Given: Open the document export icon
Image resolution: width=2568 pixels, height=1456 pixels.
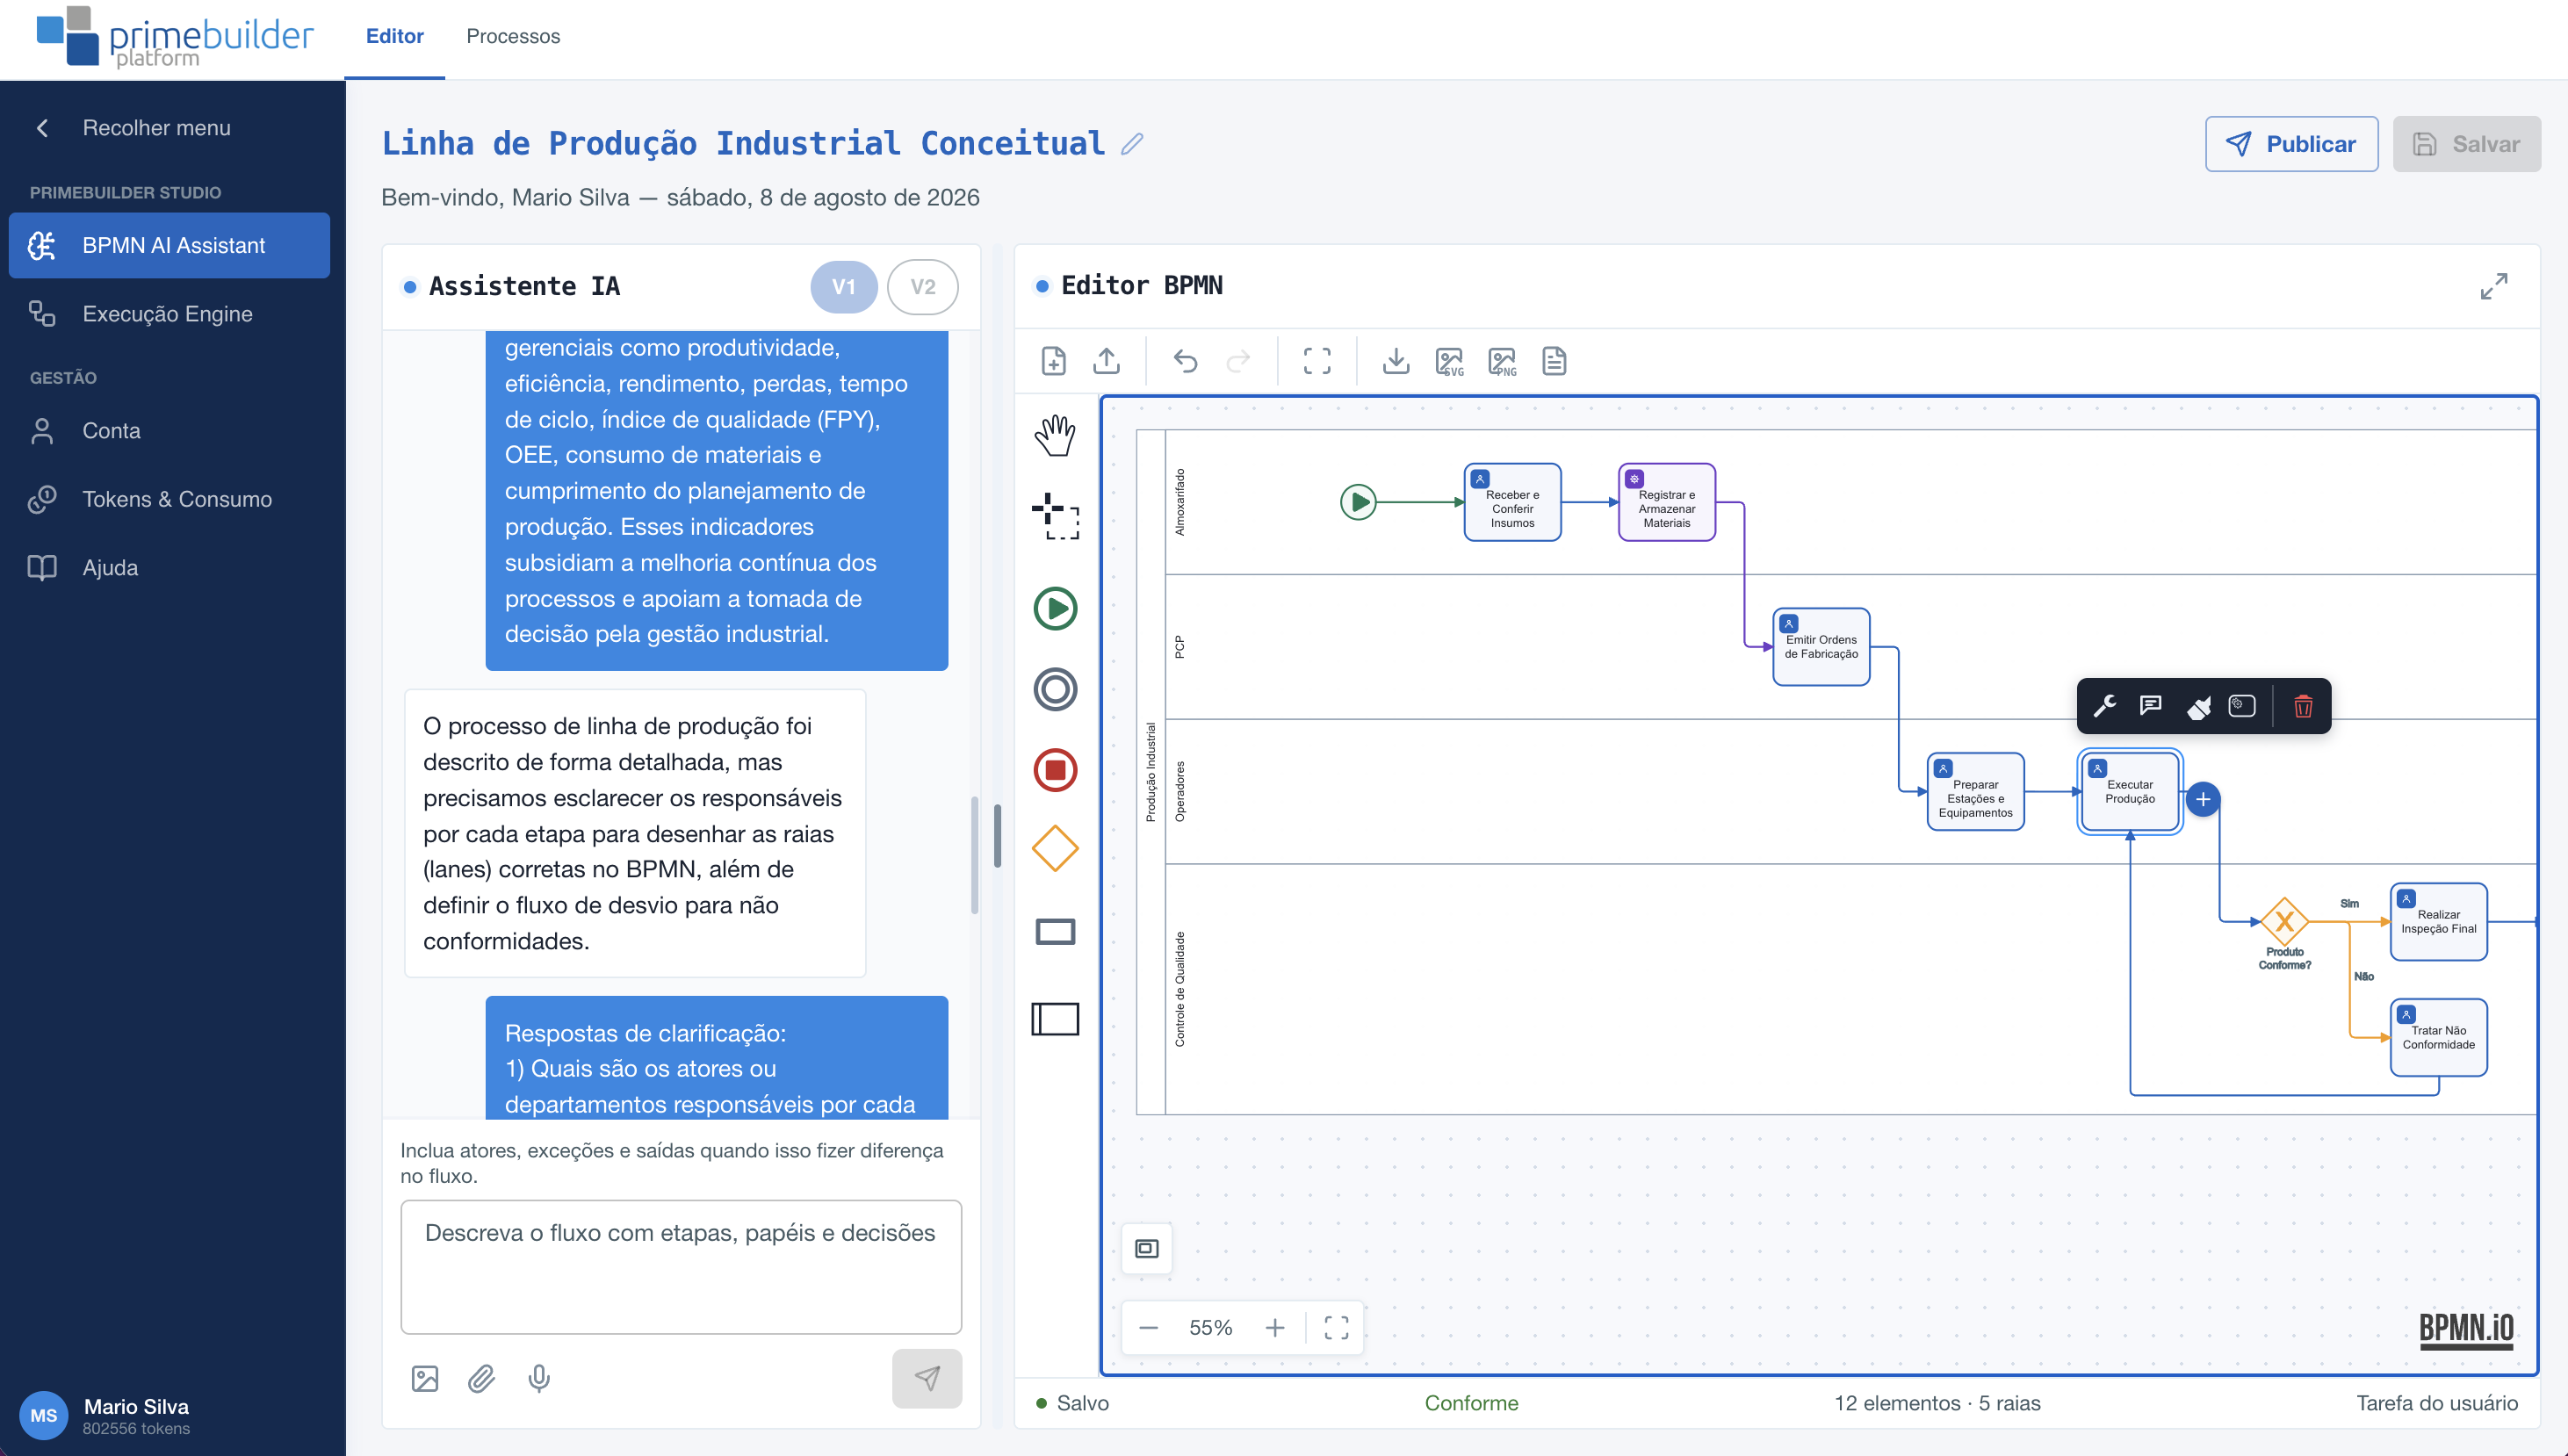Looking at the screenshot, I should point(1554,361).
